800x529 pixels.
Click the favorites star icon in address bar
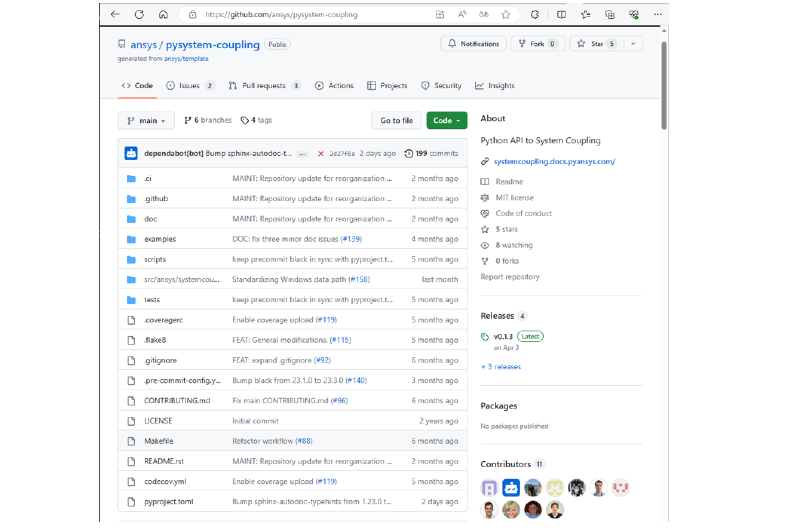click(506, 15)
